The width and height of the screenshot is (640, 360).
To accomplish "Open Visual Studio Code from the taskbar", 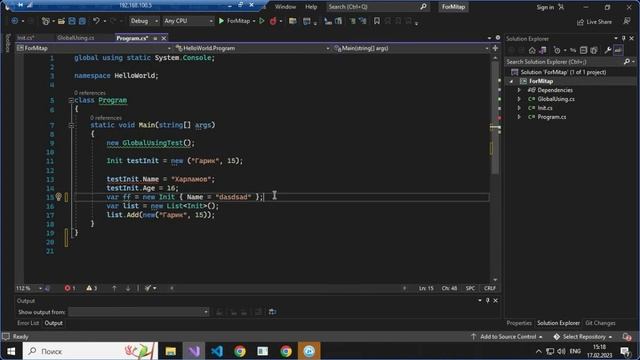I will click(217, 351).
